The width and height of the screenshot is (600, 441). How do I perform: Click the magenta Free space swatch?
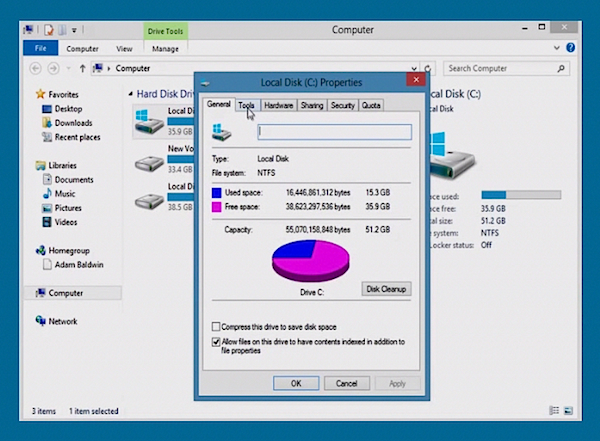tap(217, 207)
